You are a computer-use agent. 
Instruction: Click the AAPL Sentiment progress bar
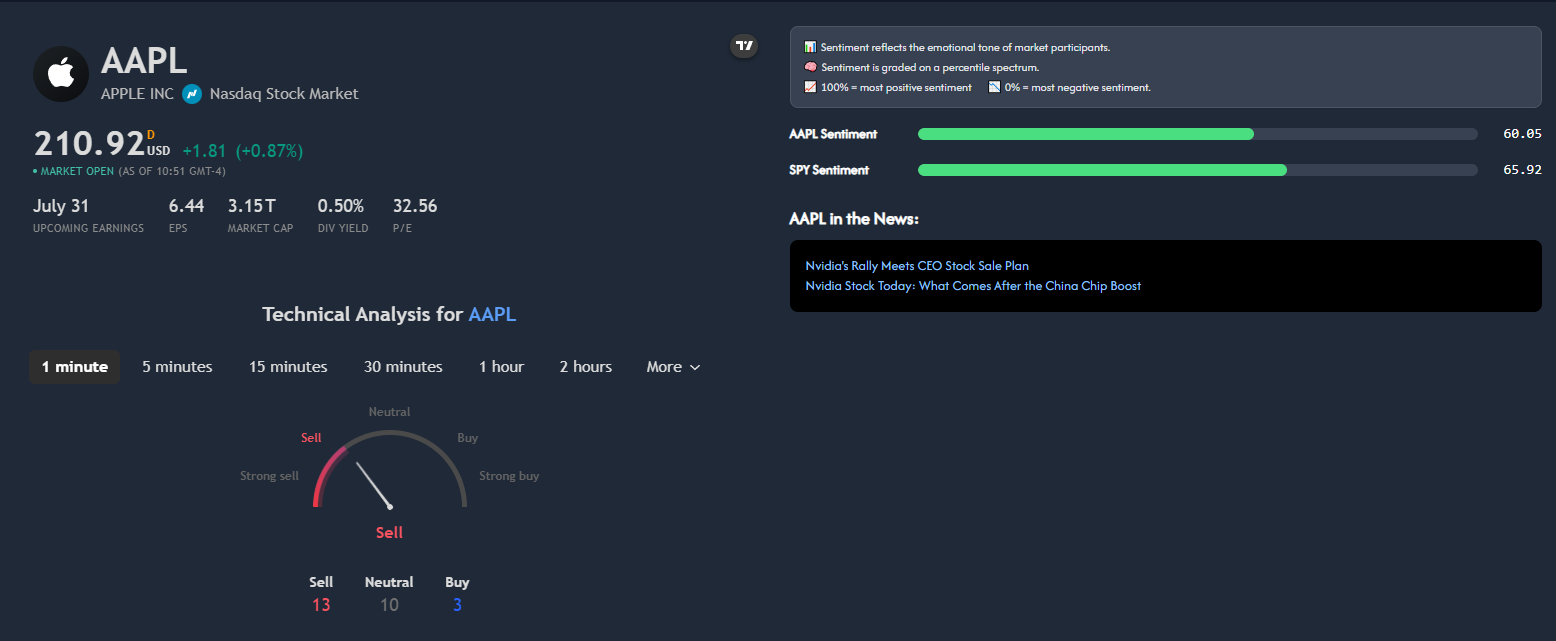tap(1197, 134)
